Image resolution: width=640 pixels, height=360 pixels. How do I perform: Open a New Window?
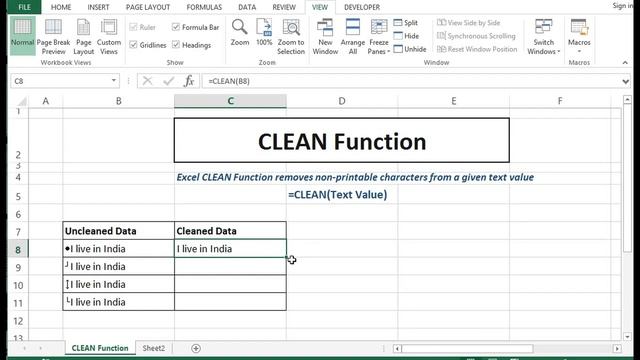coord(325,36)
